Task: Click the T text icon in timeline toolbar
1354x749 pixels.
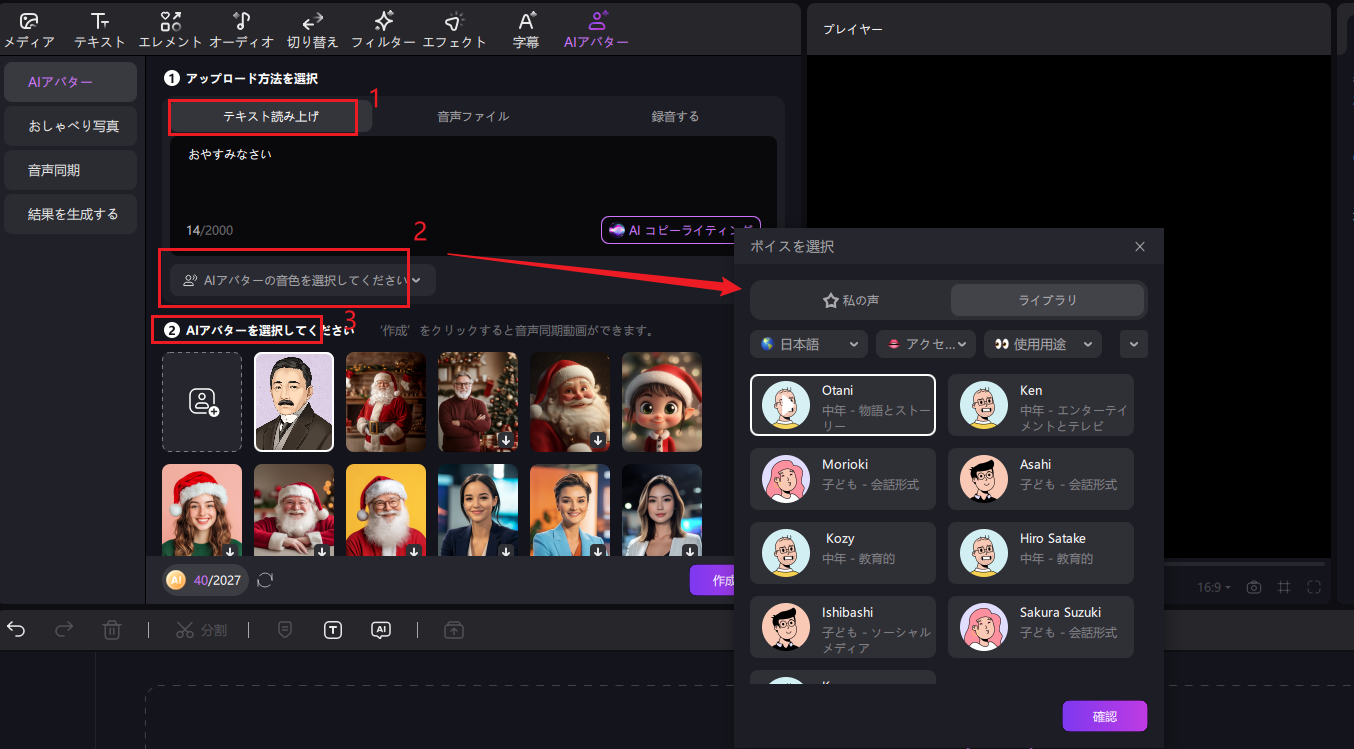Action: click(x=333, y=630)
